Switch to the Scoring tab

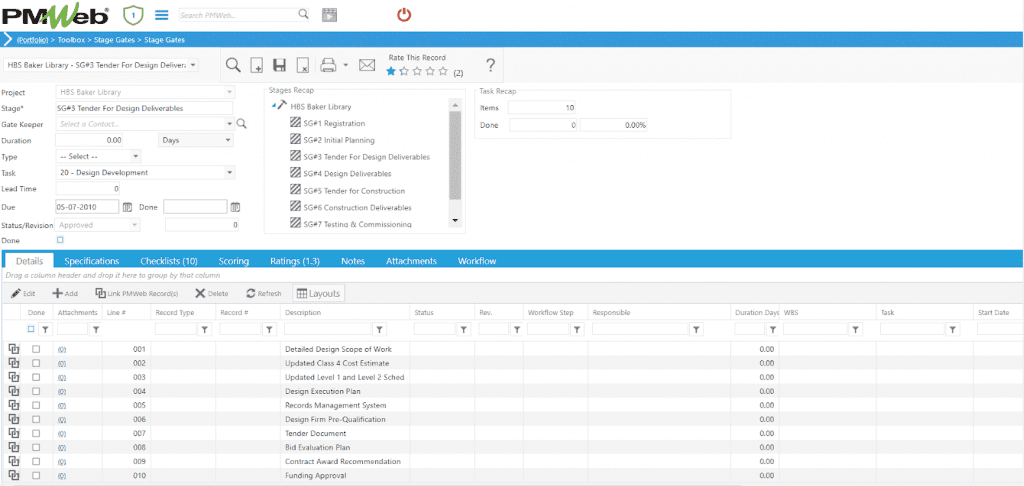234,261
